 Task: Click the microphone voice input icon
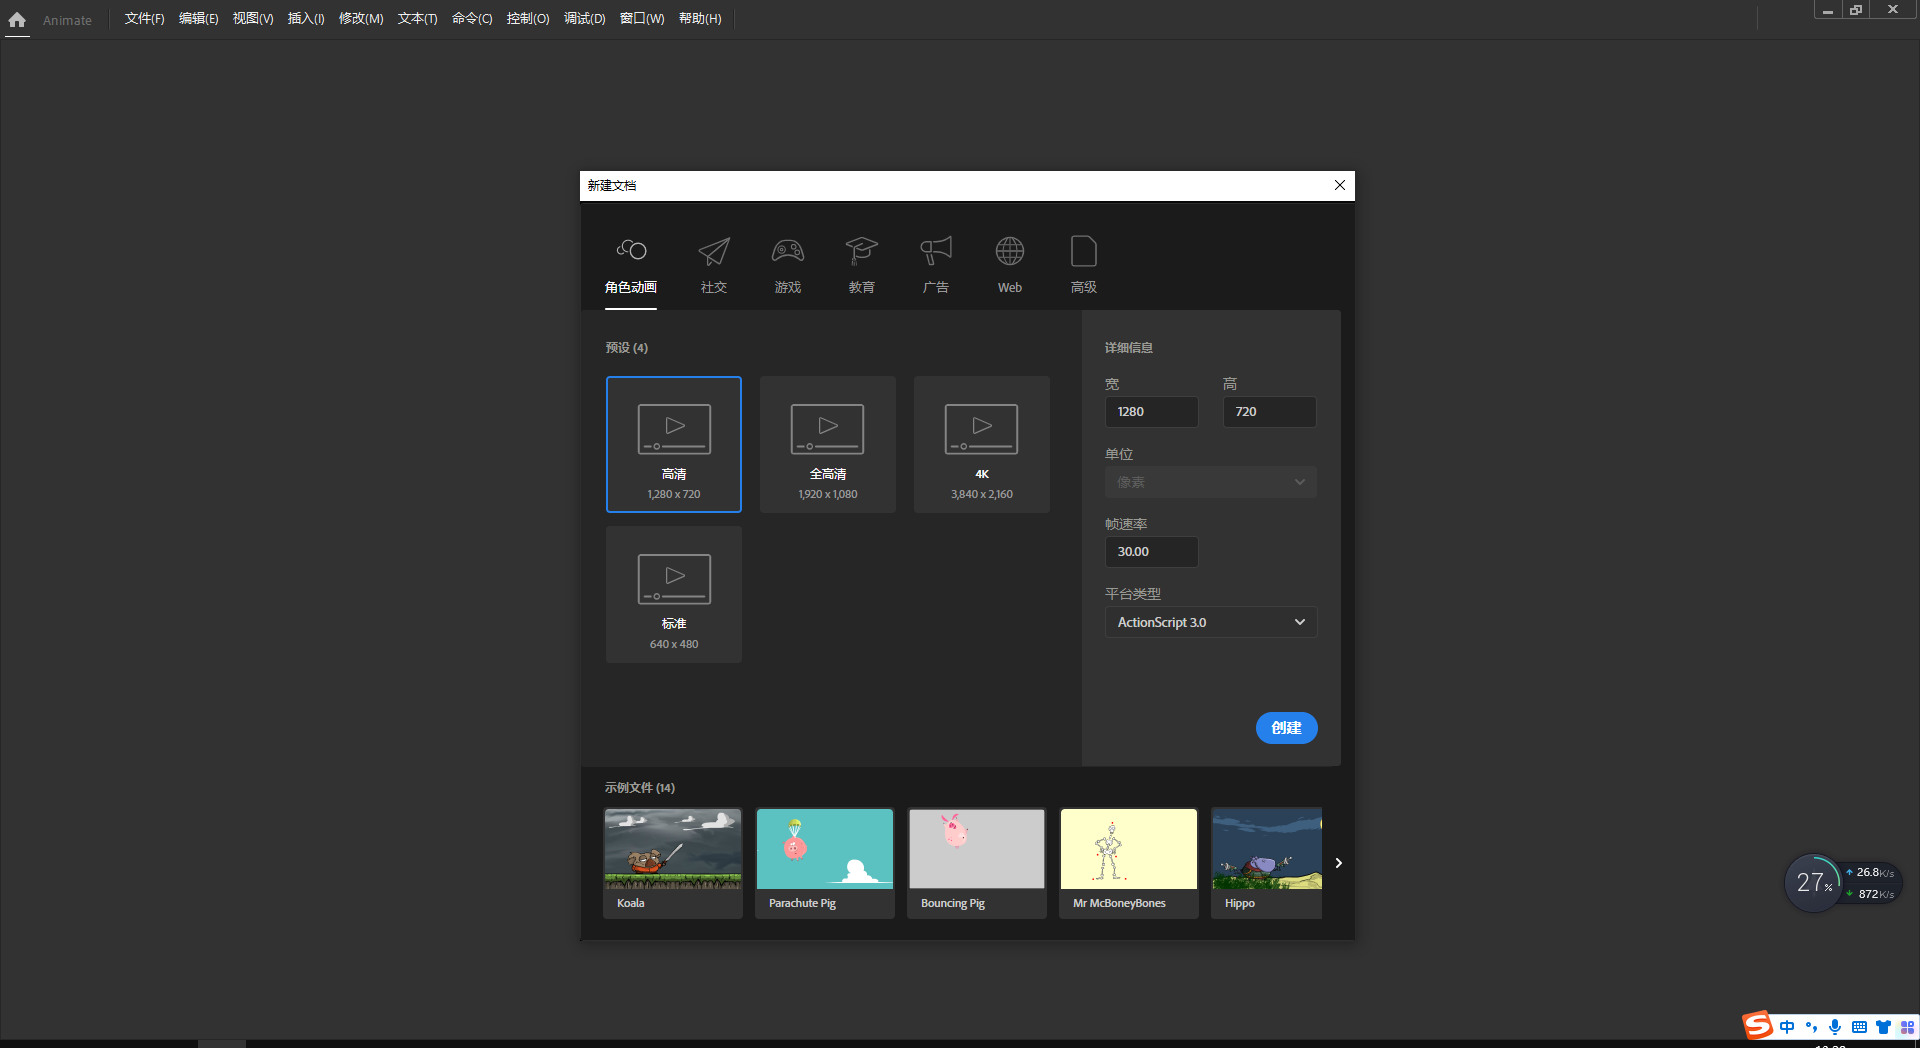[x=1835, y=1027]
